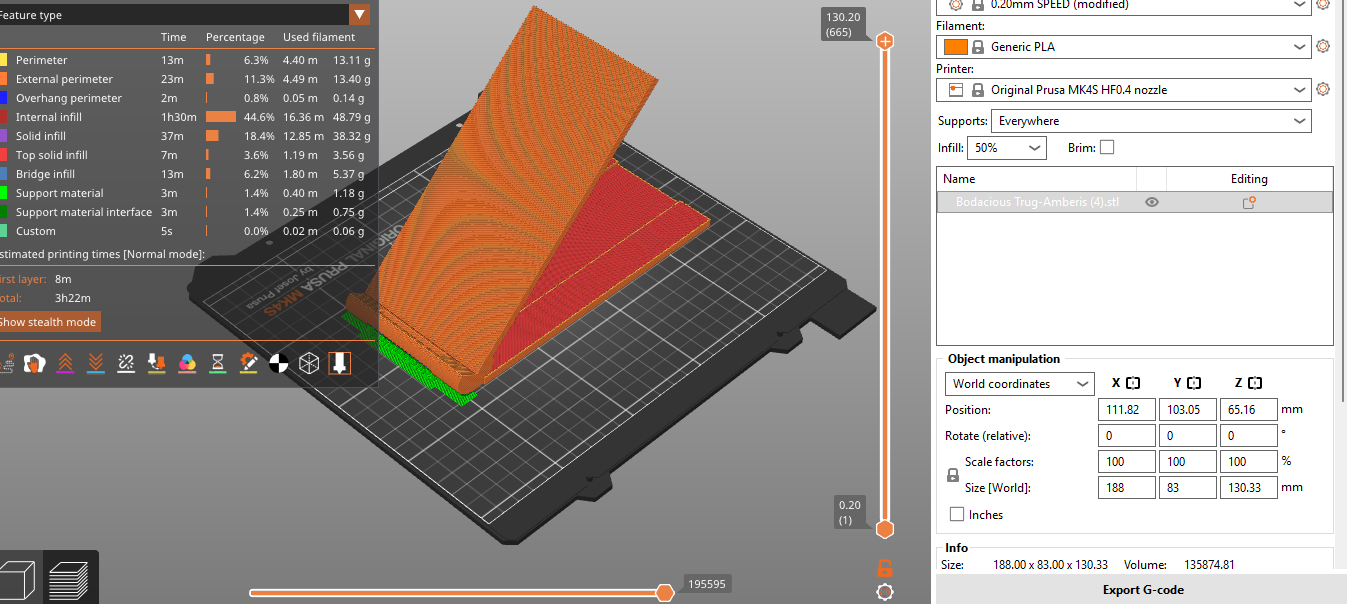1347x604 pixels.
Task: Click the vertical slider lock icon
Action: tap(884, 568)
